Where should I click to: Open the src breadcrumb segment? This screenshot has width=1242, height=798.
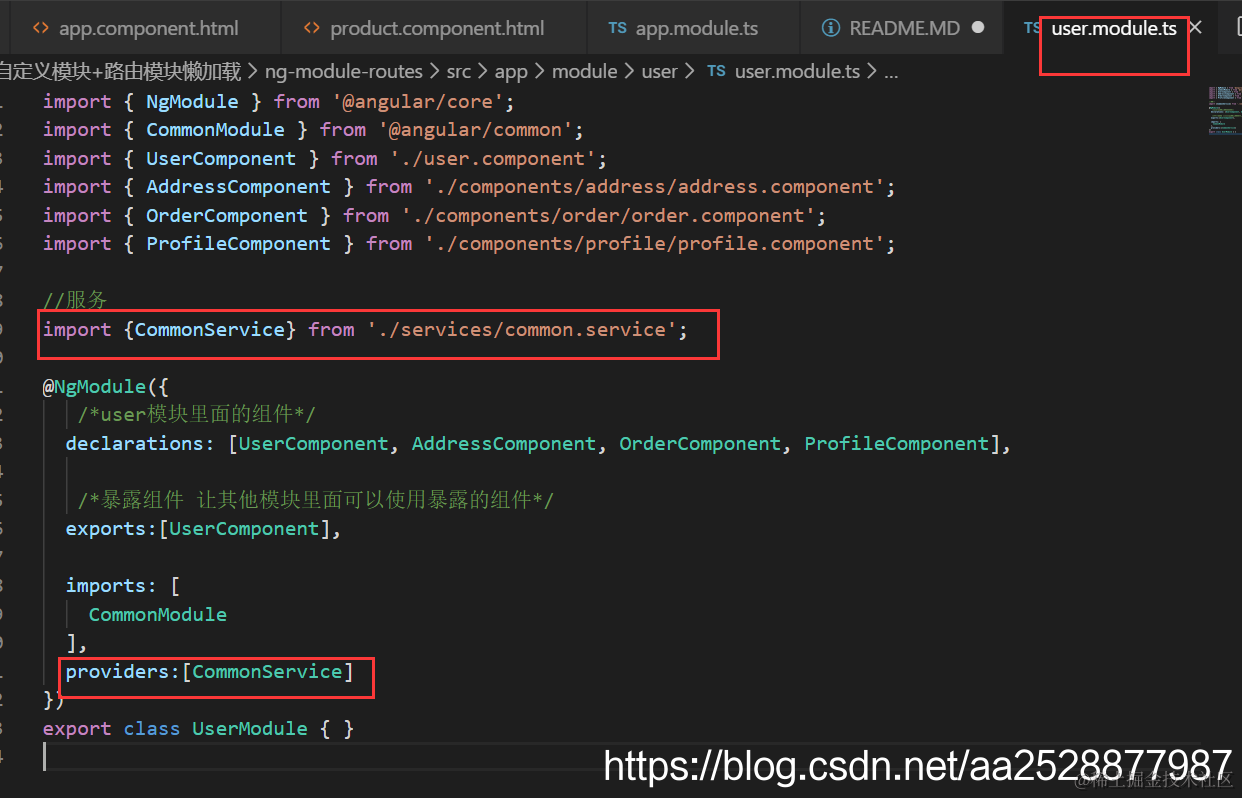pyautogui.click(x=459, y=71)
